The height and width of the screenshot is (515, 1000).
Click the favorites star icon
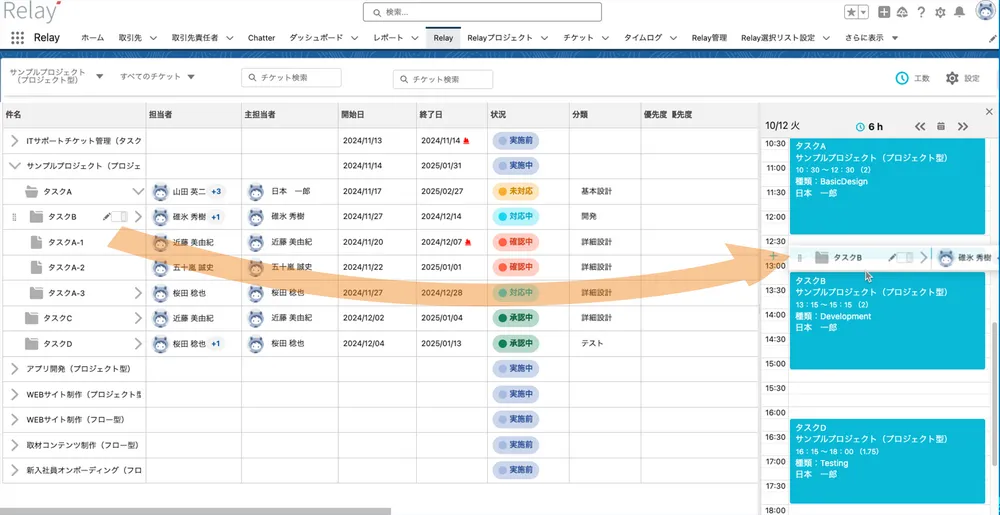(x=851, y=12)
